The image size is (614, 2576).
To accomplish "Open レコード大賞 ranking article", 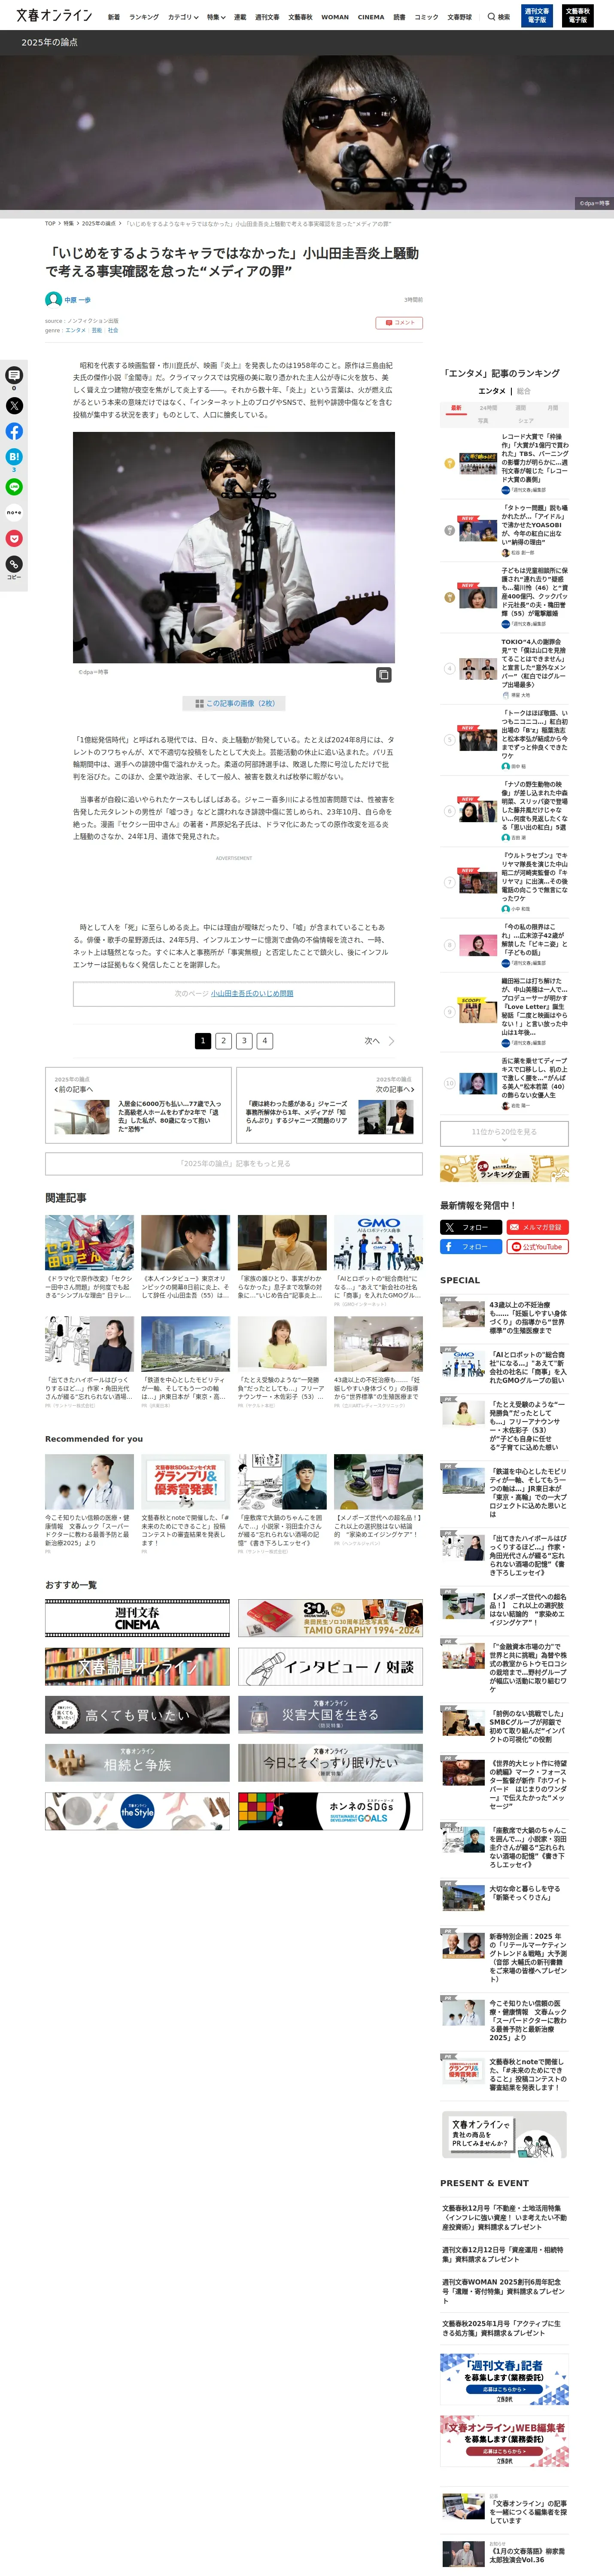I will (x=505, y=463).
